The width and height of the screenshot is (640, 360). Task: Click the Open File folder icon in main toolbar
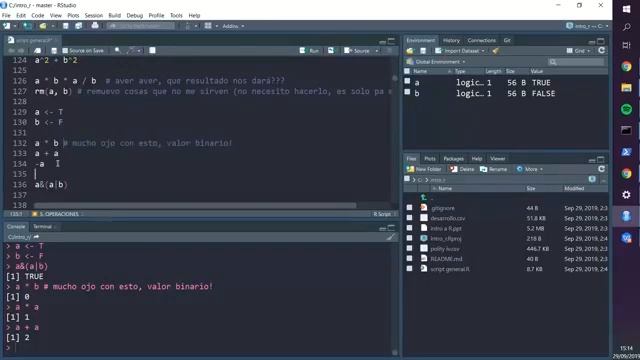pyautogui.click(x=42, y=26)
